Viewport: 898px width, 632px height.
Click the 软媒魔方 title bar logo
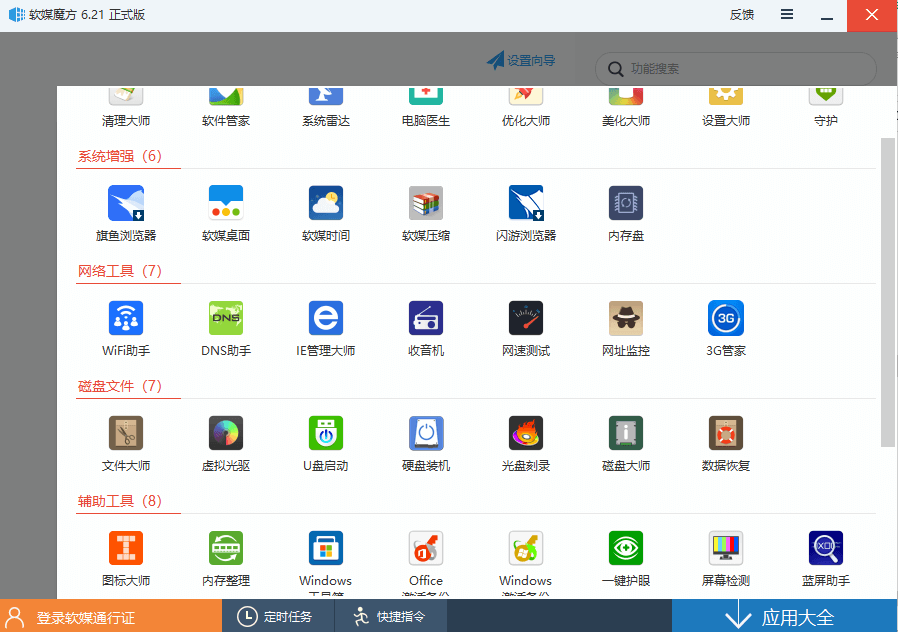click(17, 14)
